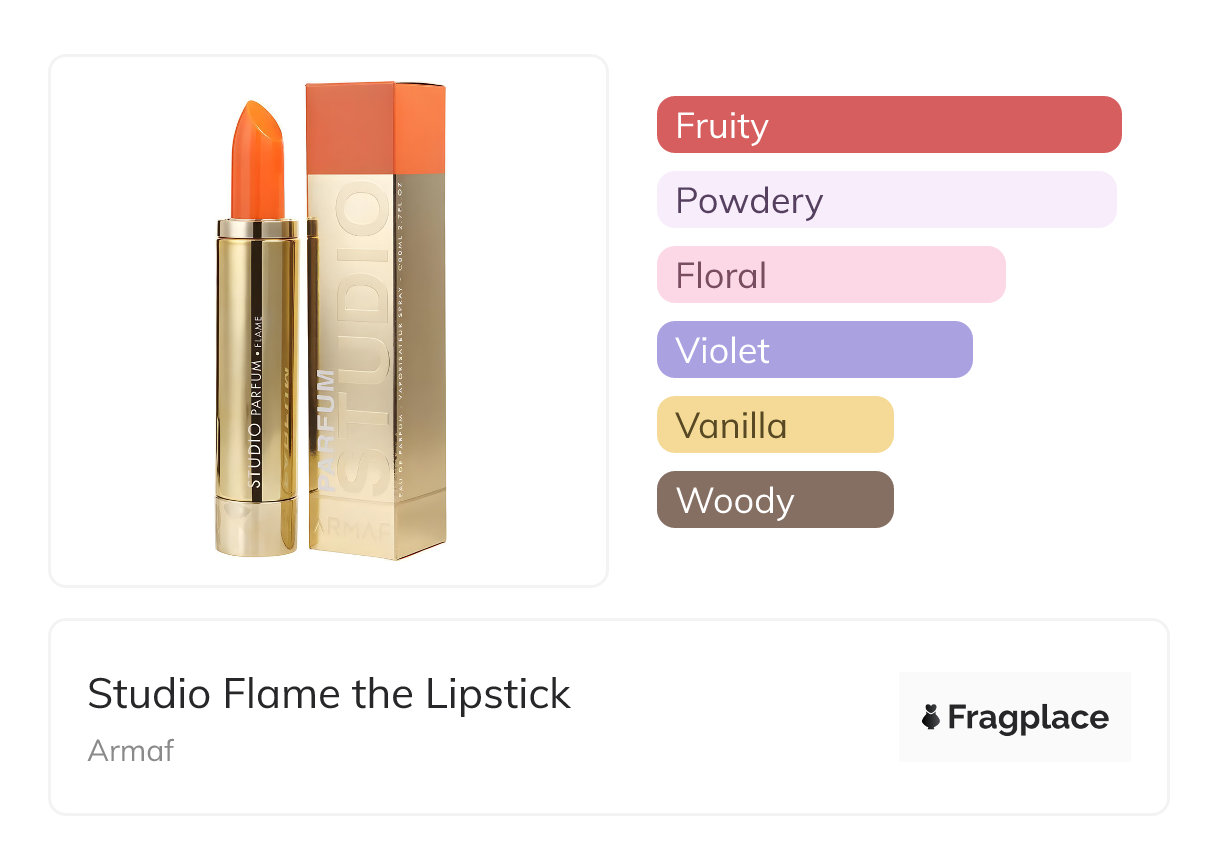The width and height of the screenshot is (1218, 864).
Task: Click the Fragplace badge background
Action: point(1015,717)
